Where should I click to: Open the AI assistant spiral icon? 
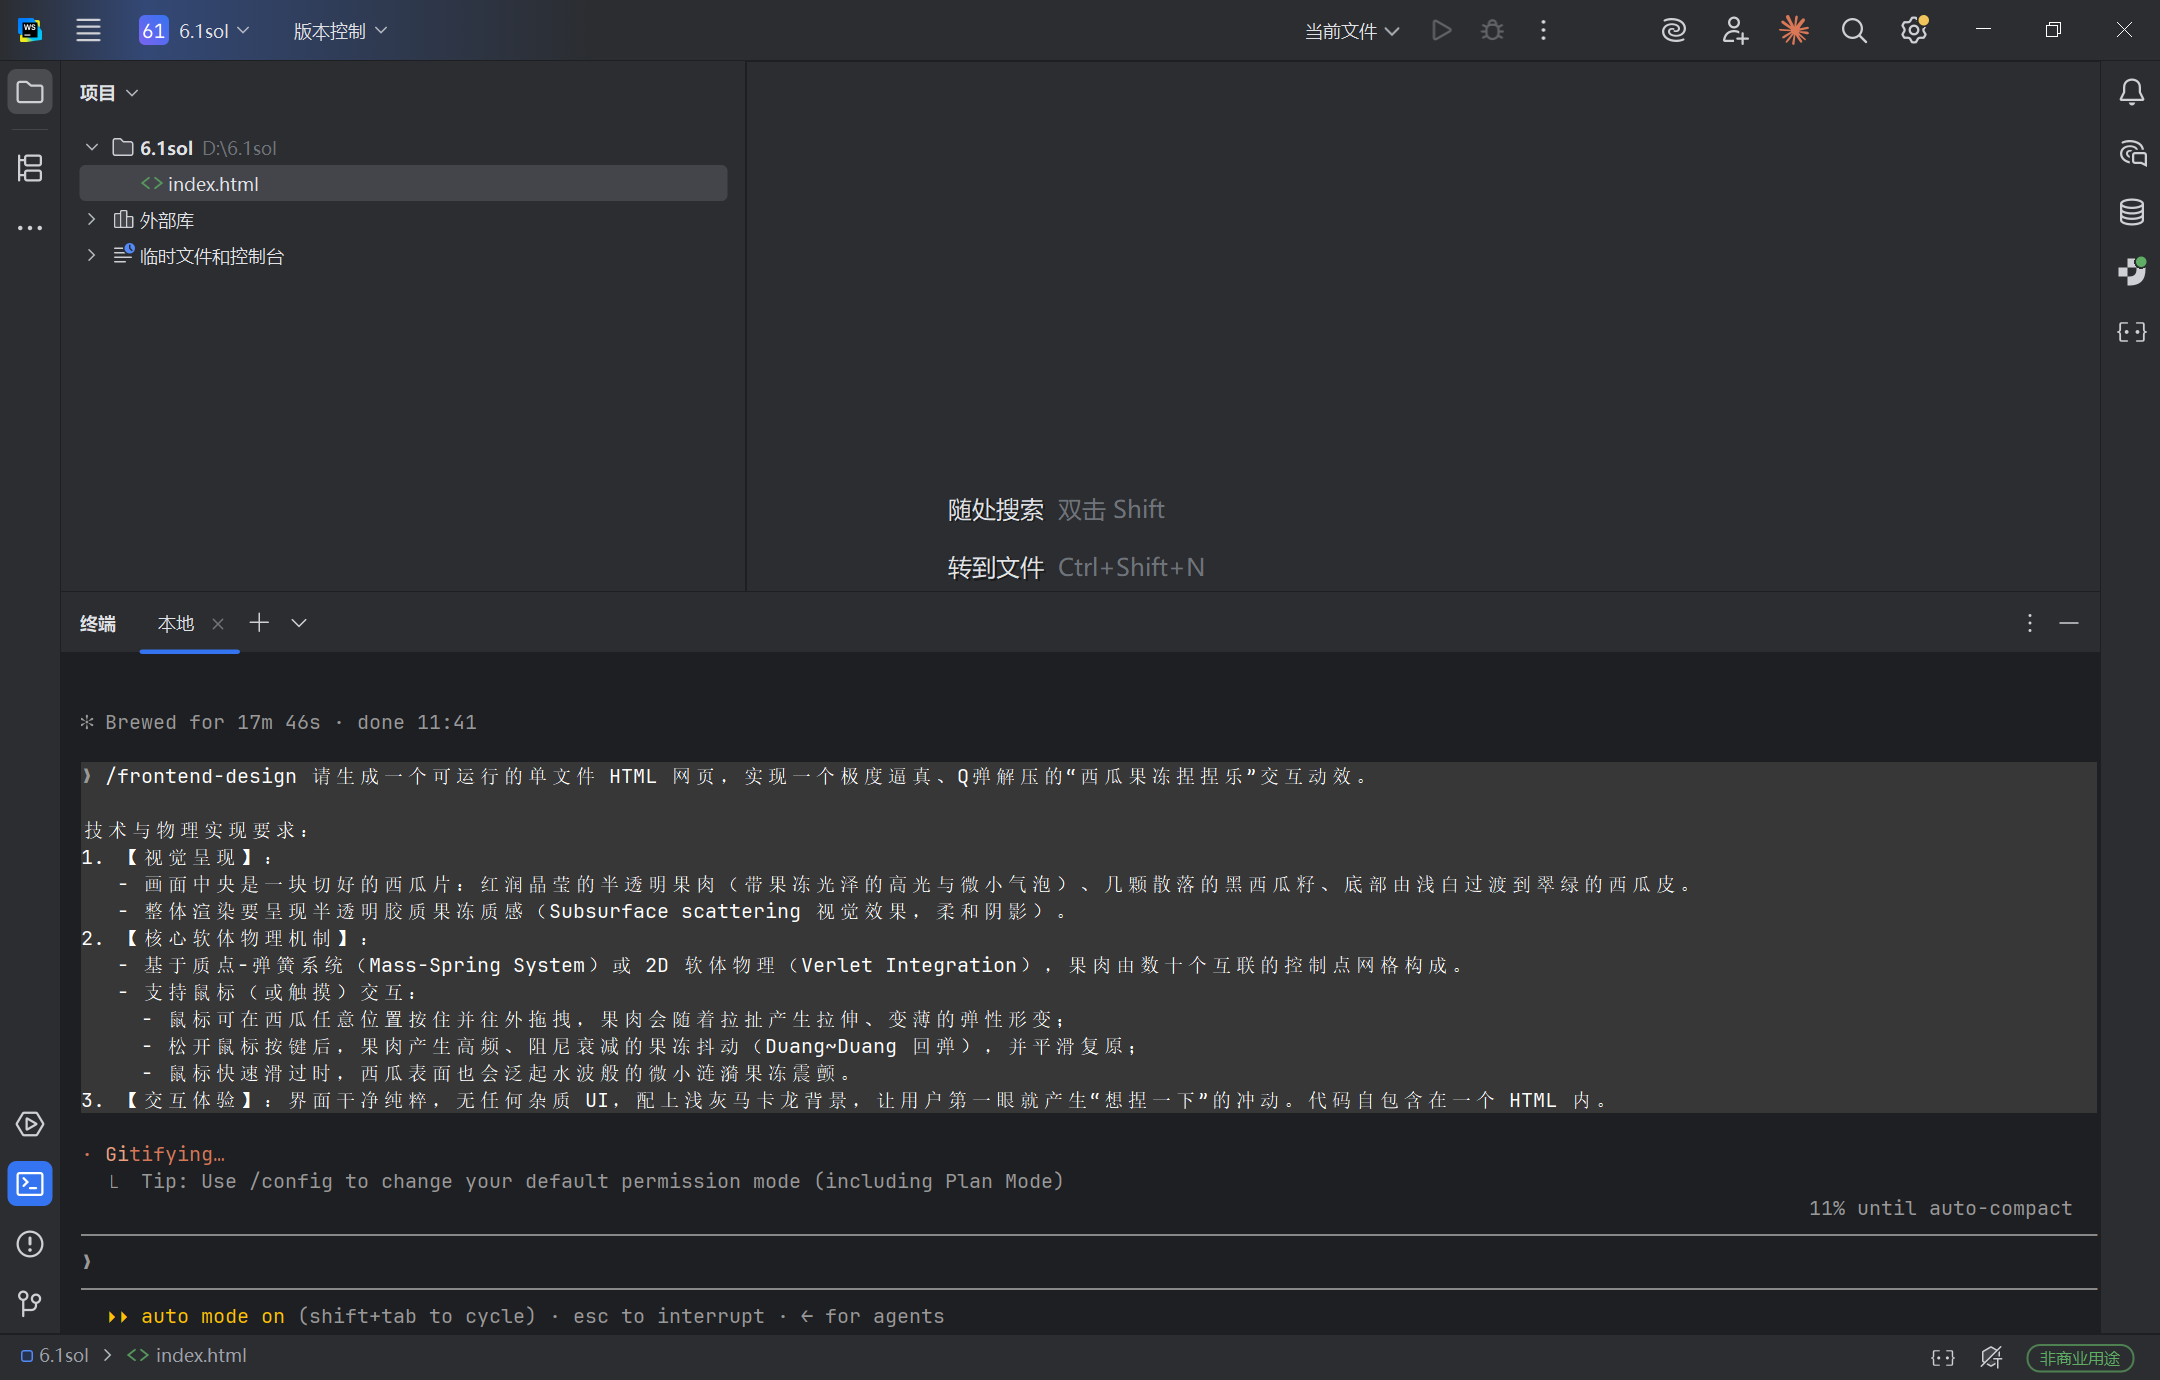point(1674,30)
